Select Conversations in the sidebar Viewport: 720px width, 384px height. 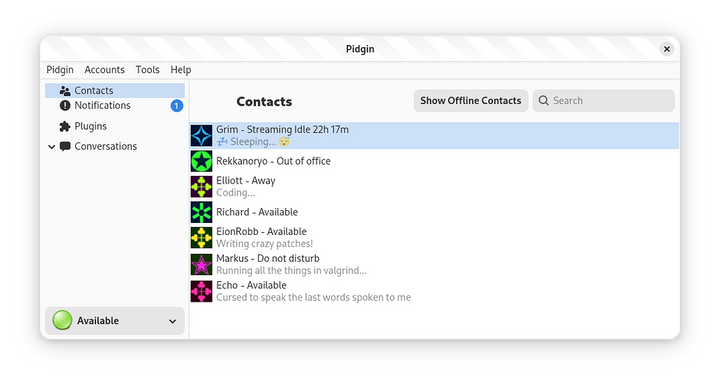[x=115, y=147]
